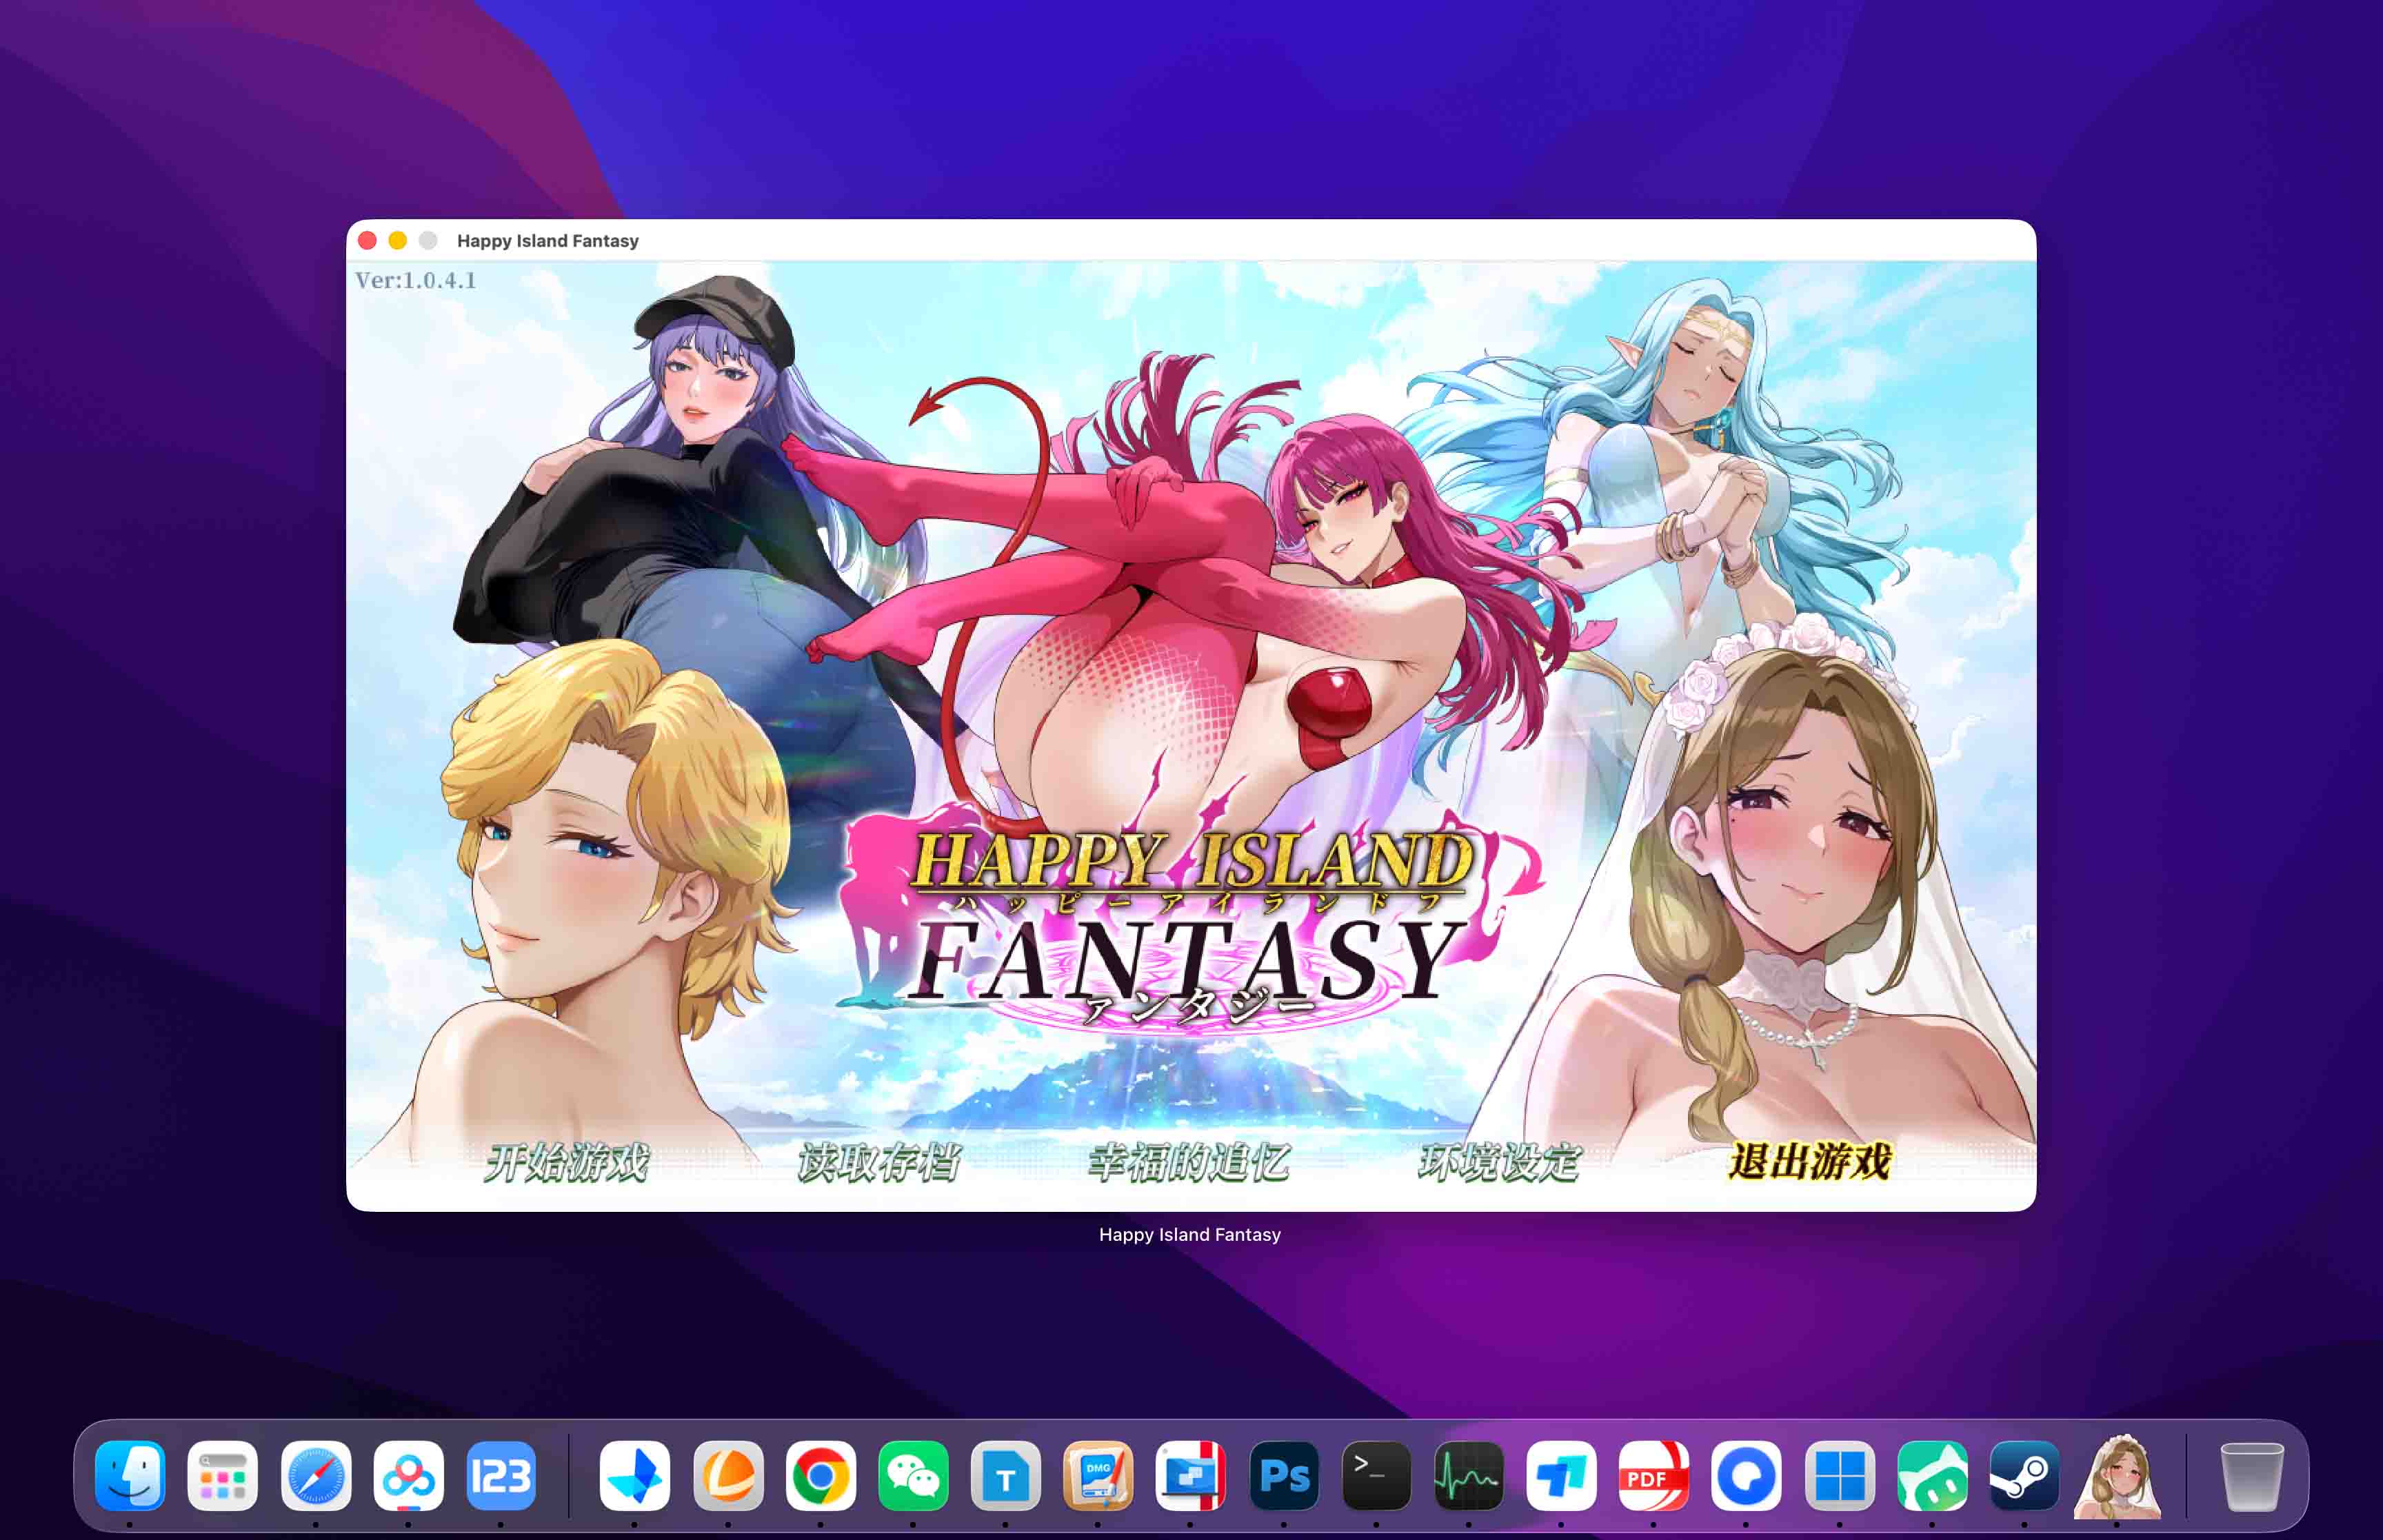
Task: Open the 幸福的追忆 memories gallery
Action: pos(1189,1162)
